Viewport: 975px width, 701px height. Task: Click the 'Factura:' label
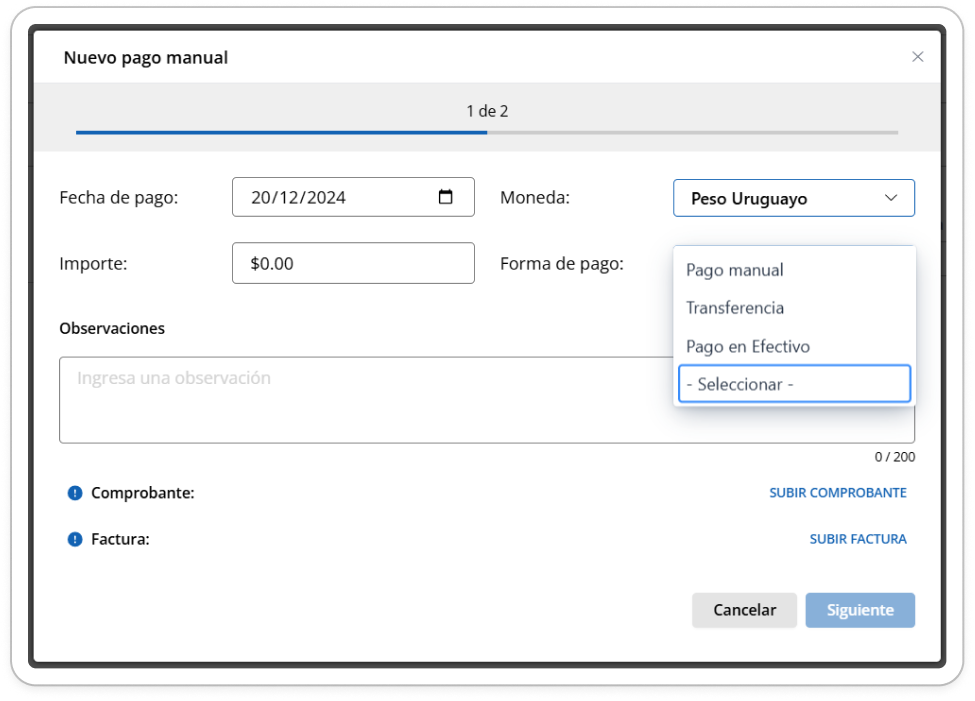[x=120, y=539]
